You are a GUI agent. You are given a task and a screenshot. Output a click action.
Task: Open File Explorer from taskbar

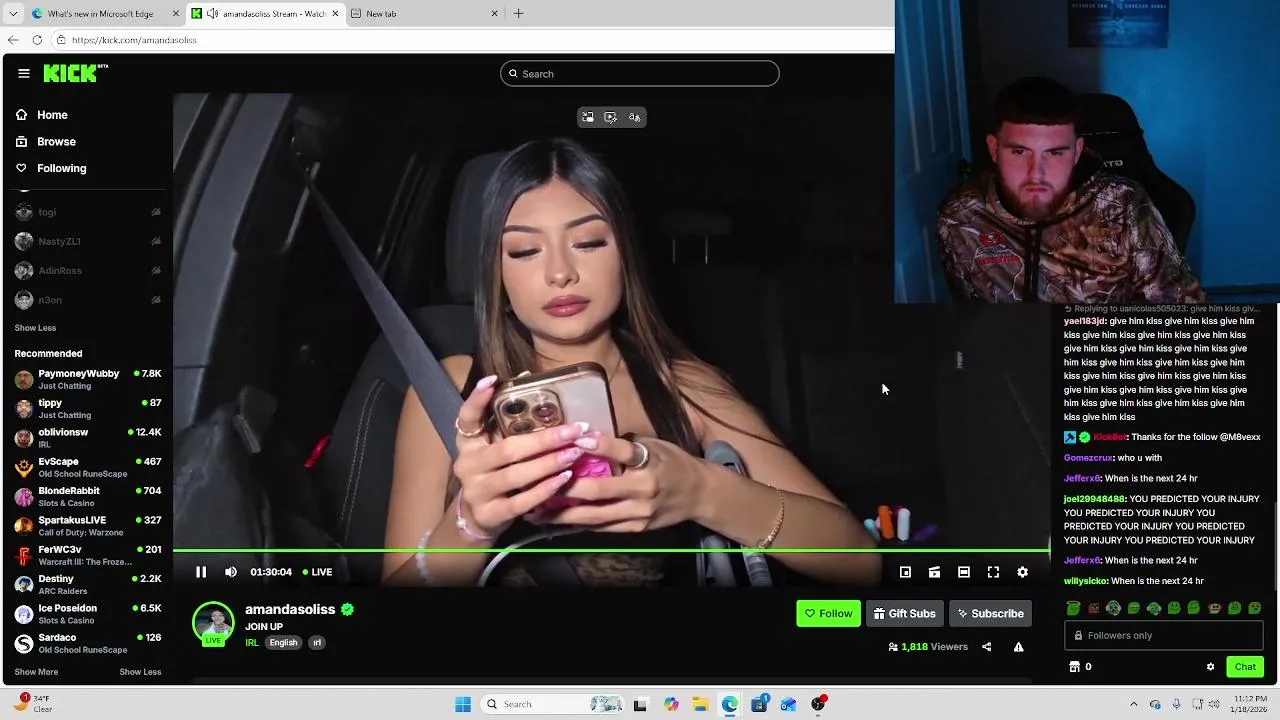pos(700,704)
